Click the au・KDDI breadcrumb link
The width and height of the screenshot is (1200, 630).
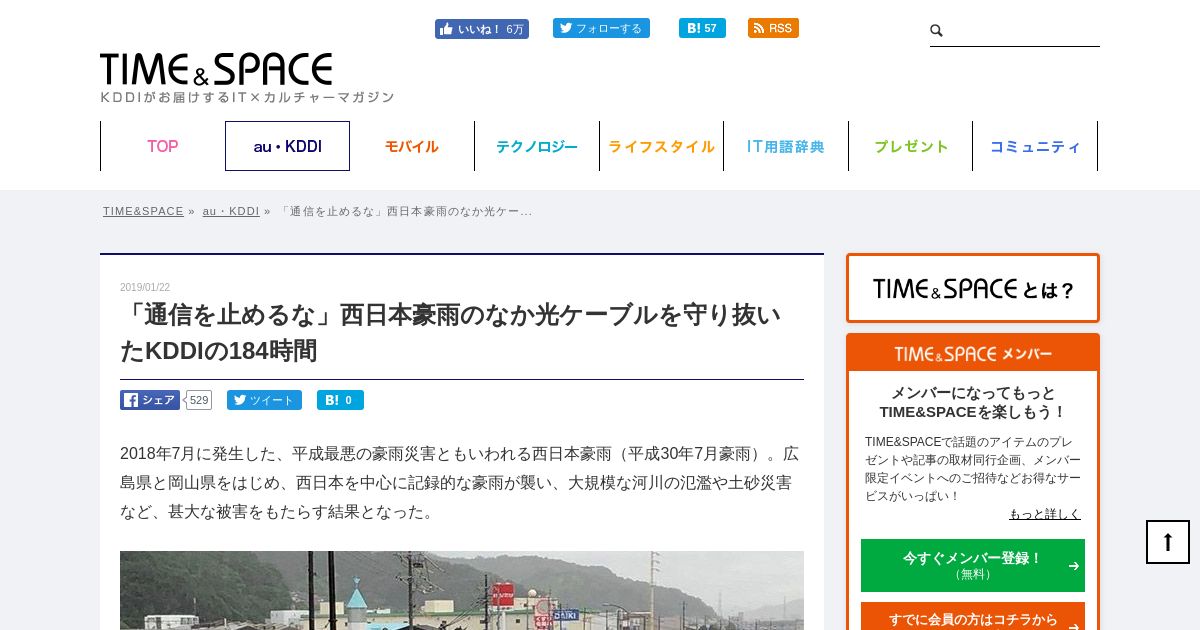pyautogui.click(x=231, y=211)
